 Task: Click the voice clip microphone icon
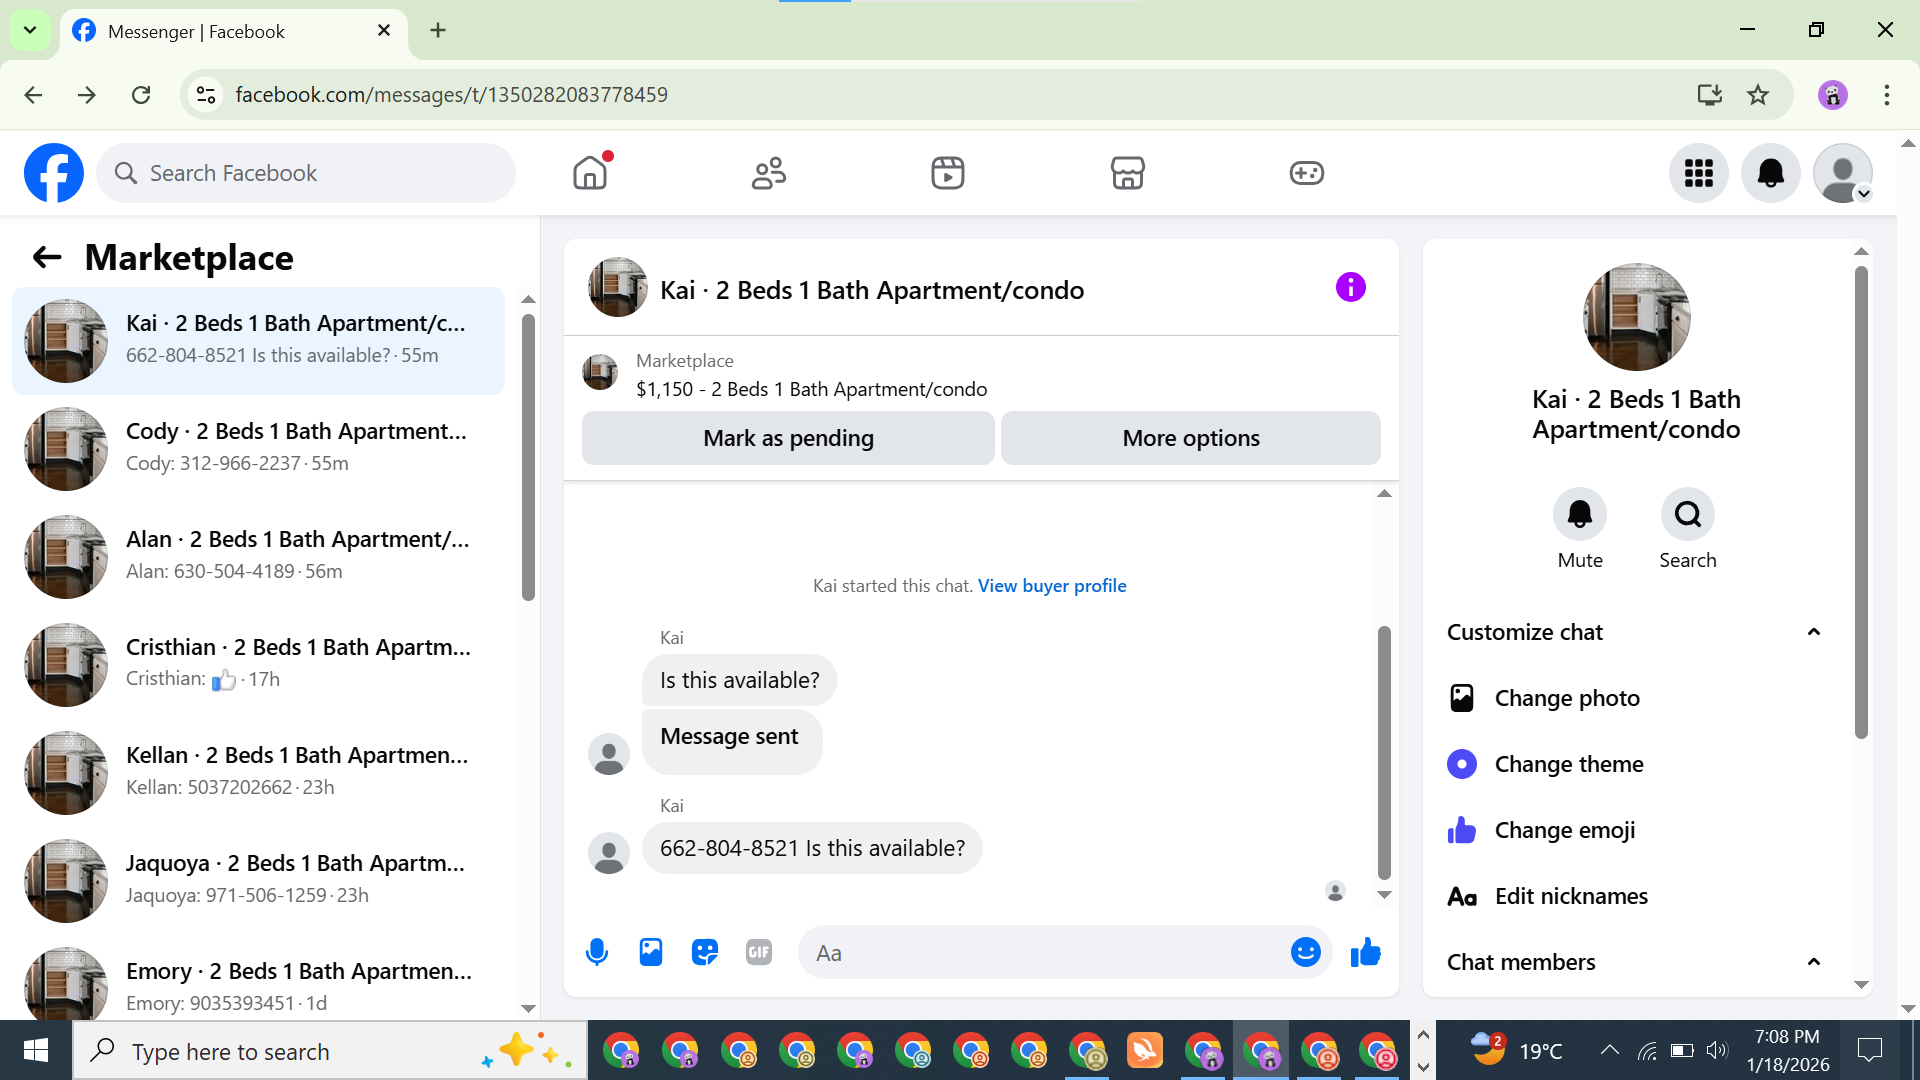click(597, 952)
